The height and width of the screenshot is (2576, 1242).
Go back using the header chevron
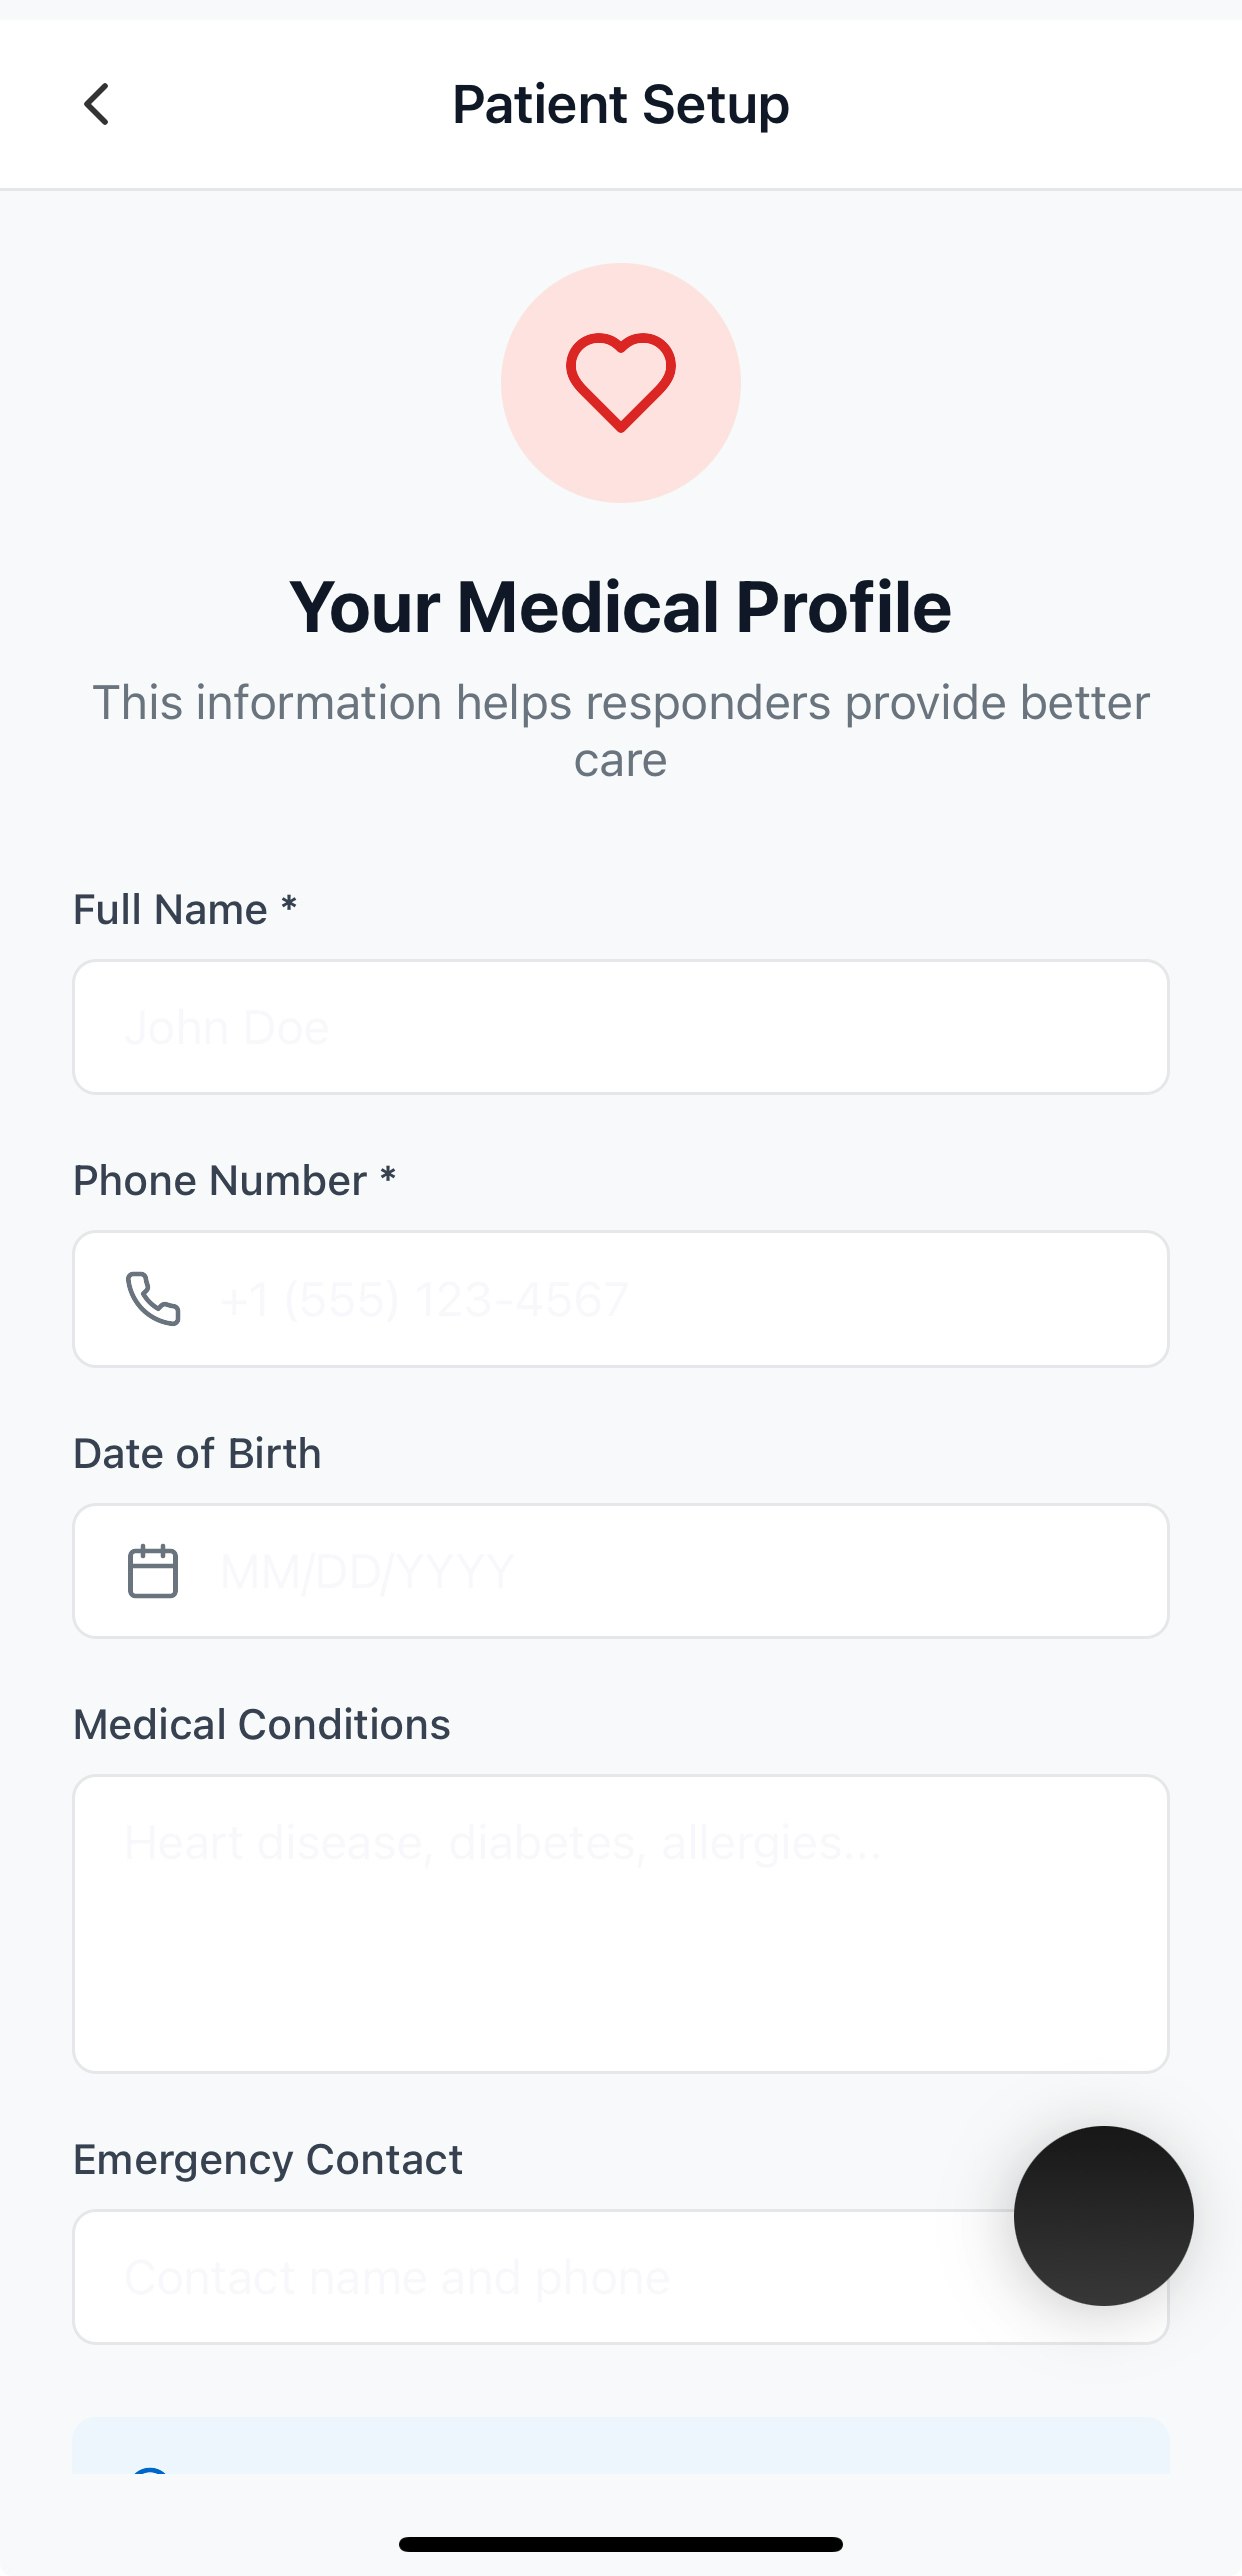96,104
